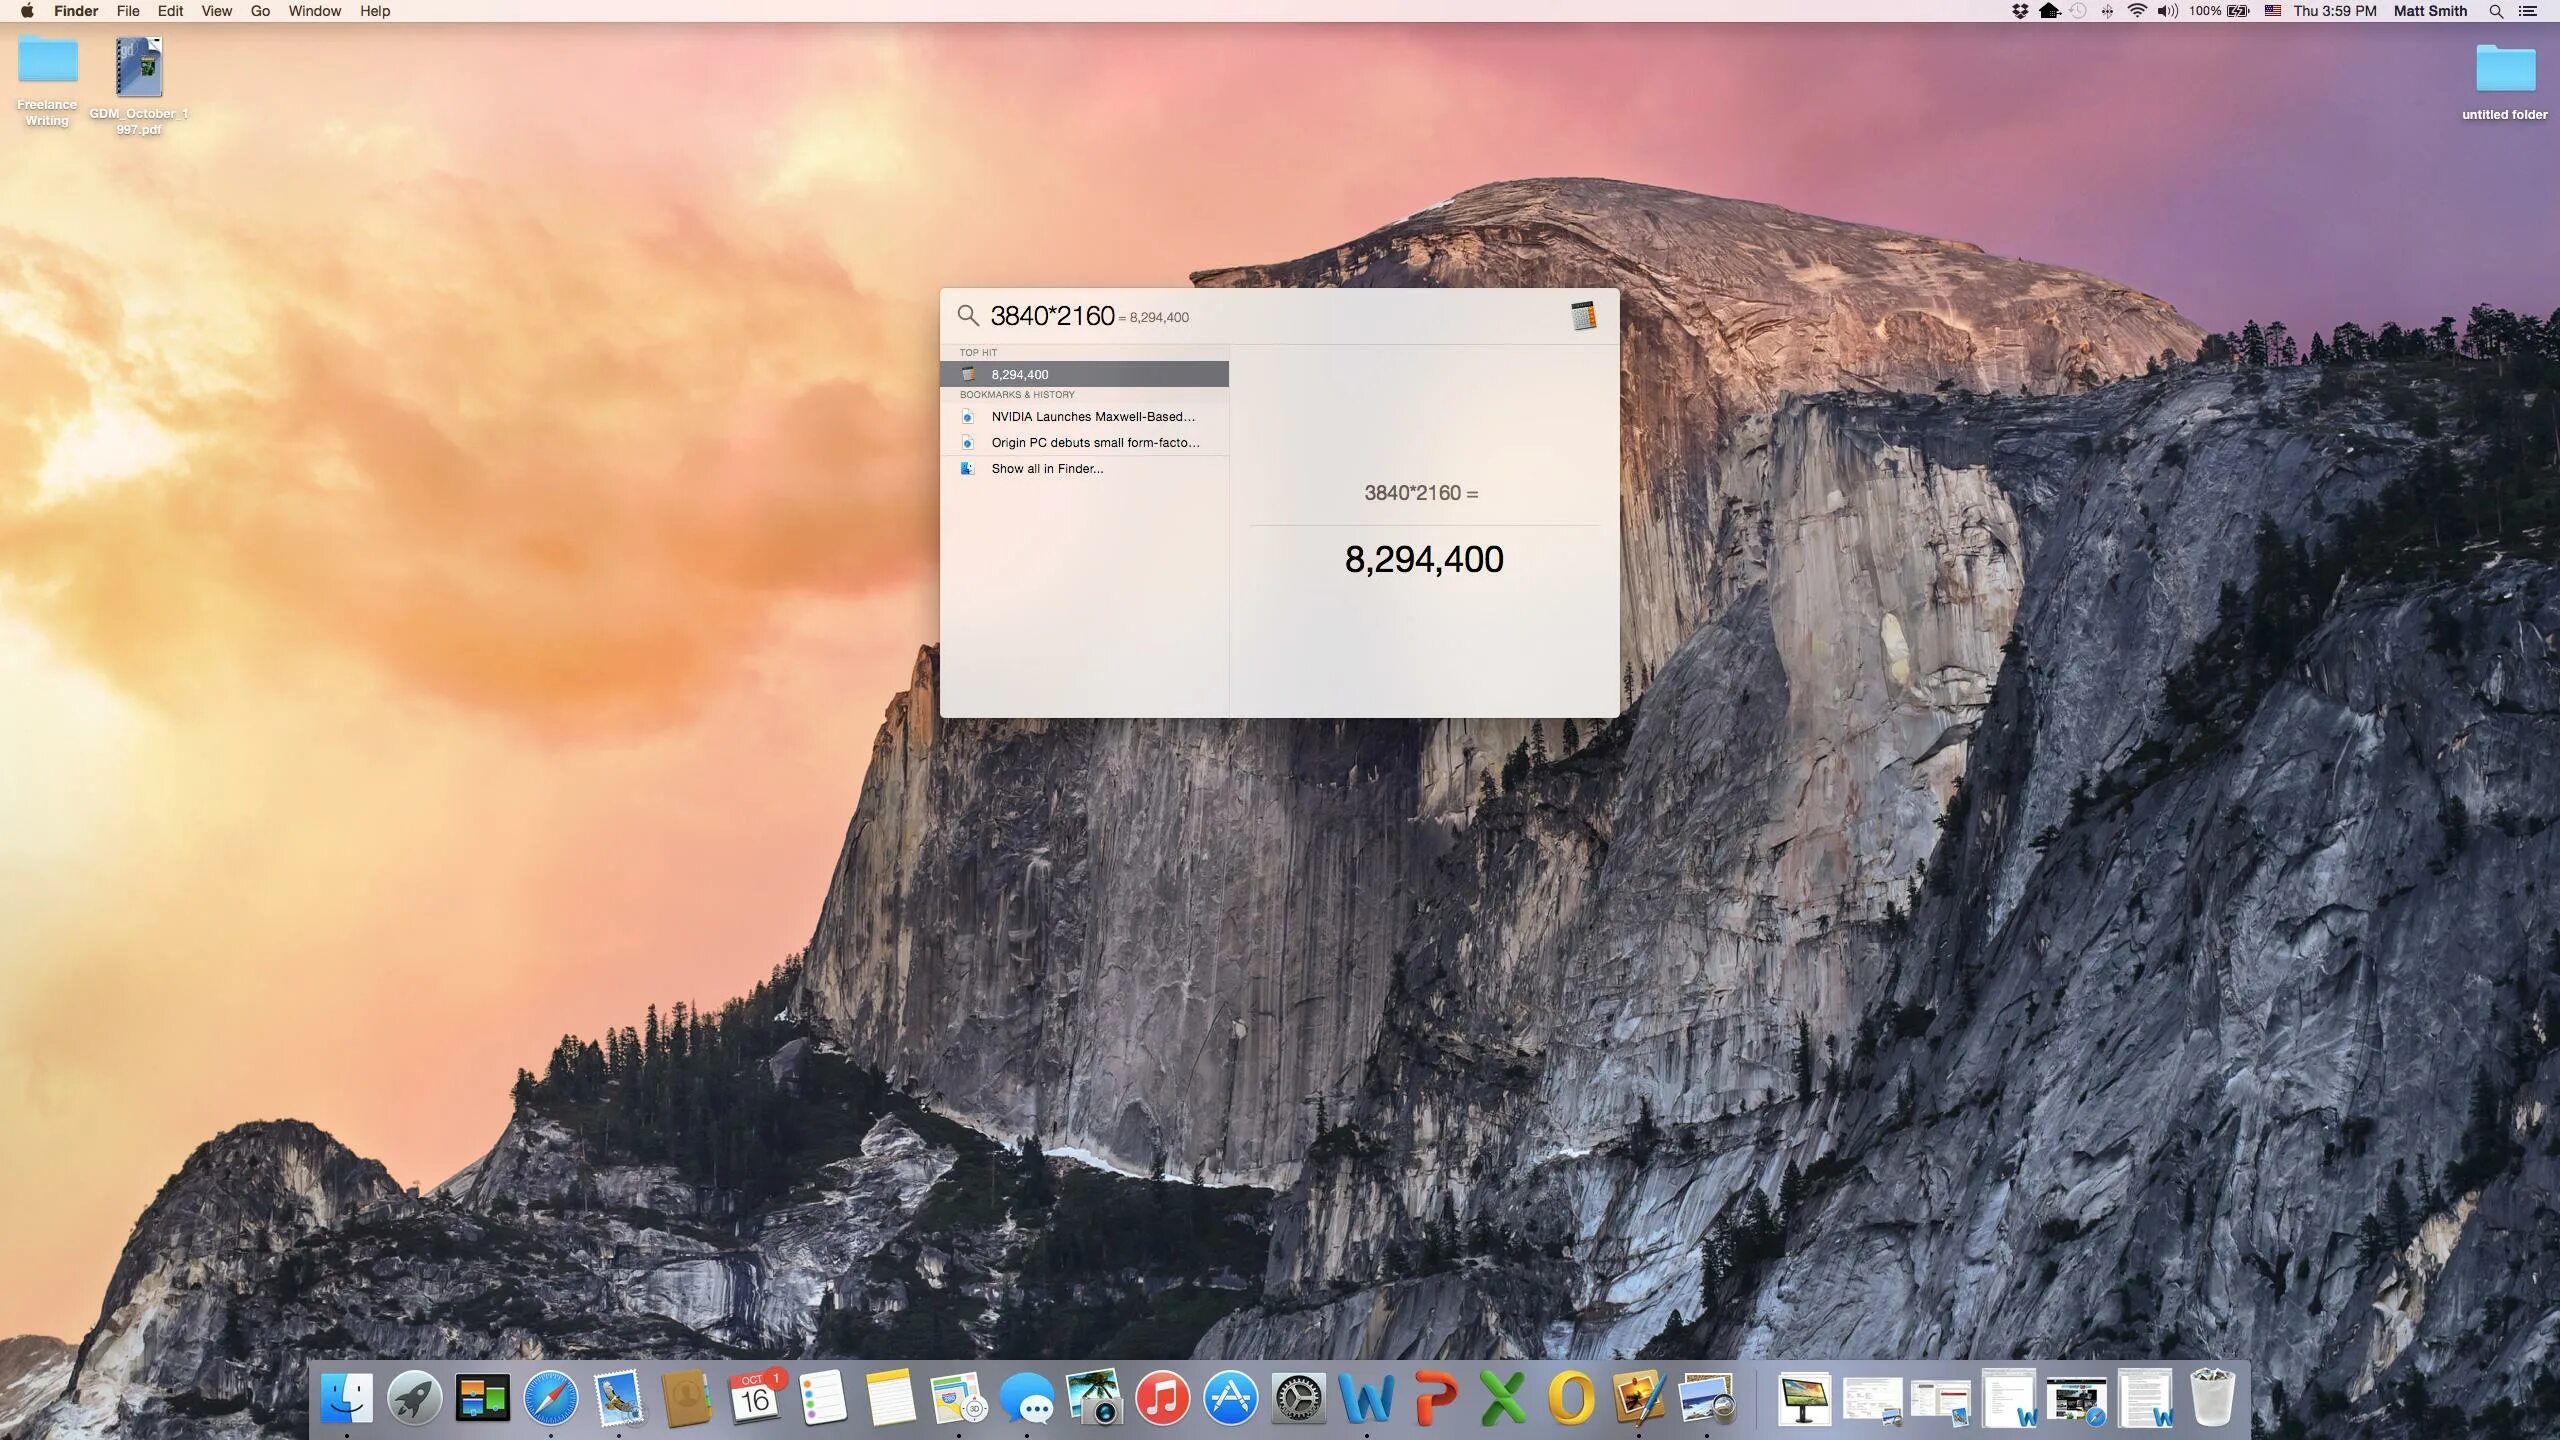The width and height of the screenshot is (2560, 1440).
Task: Open Launchpad rocket icon in Dock
Action: click(414, 1397)
